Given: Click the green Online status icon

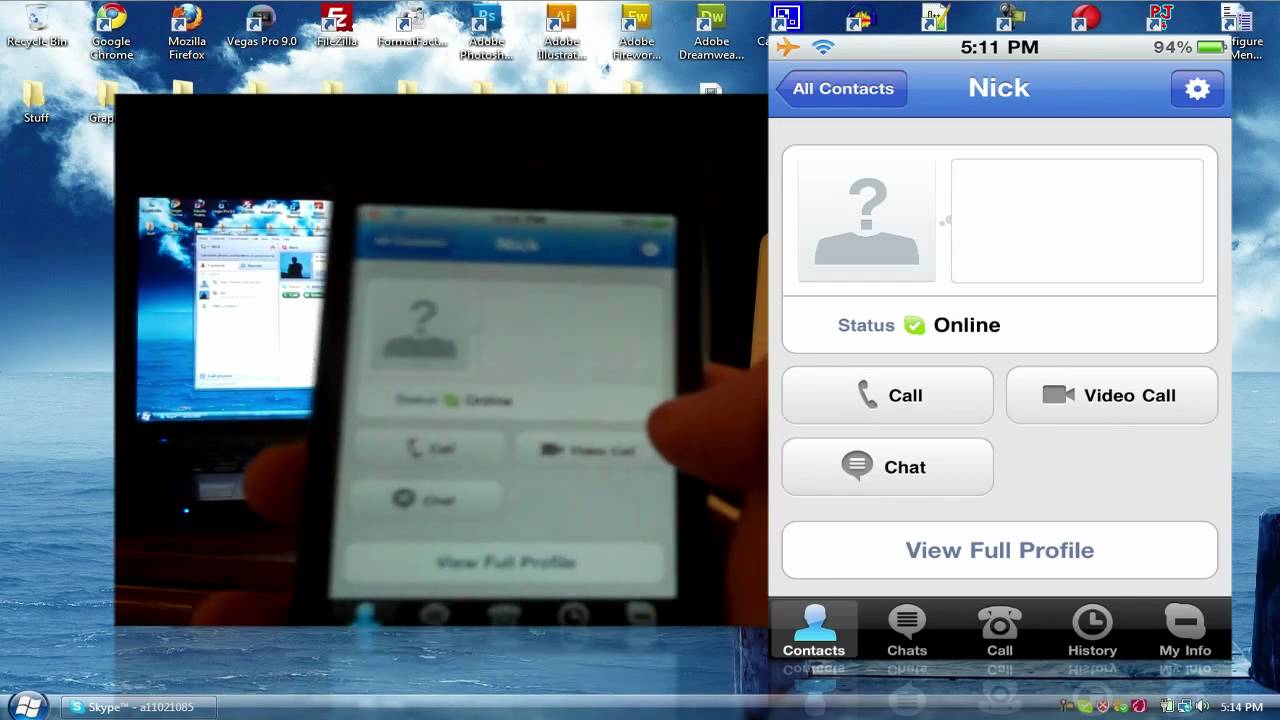Looking at the screenshot, I should [914, 325].
